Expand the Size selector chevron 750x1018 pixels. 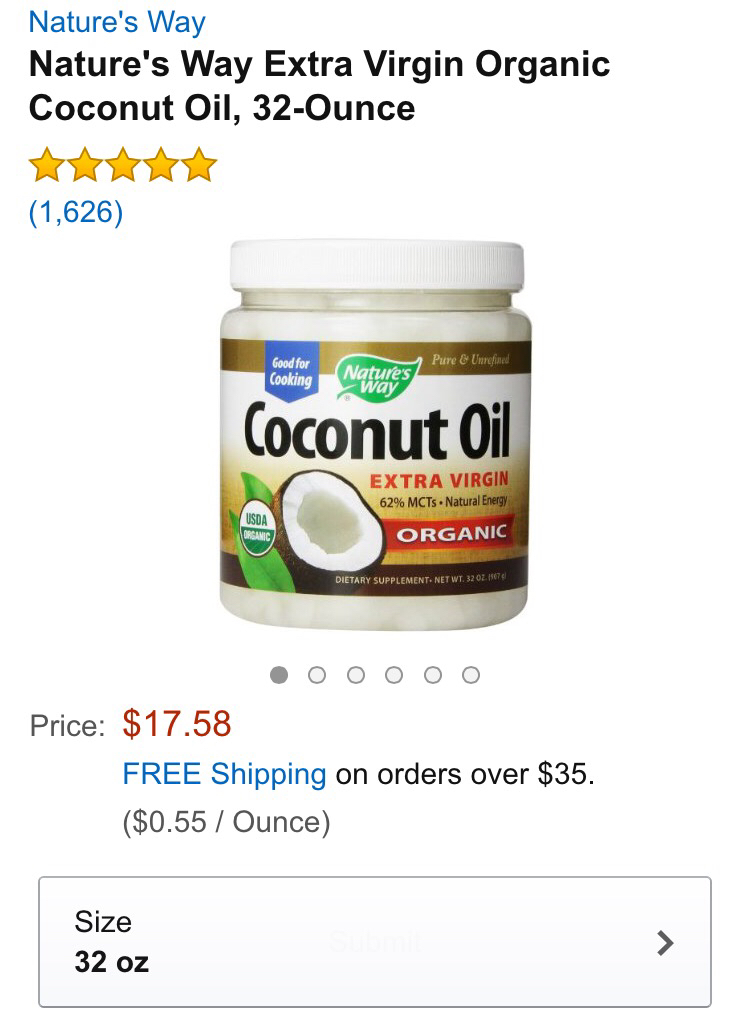pos(664,943)
